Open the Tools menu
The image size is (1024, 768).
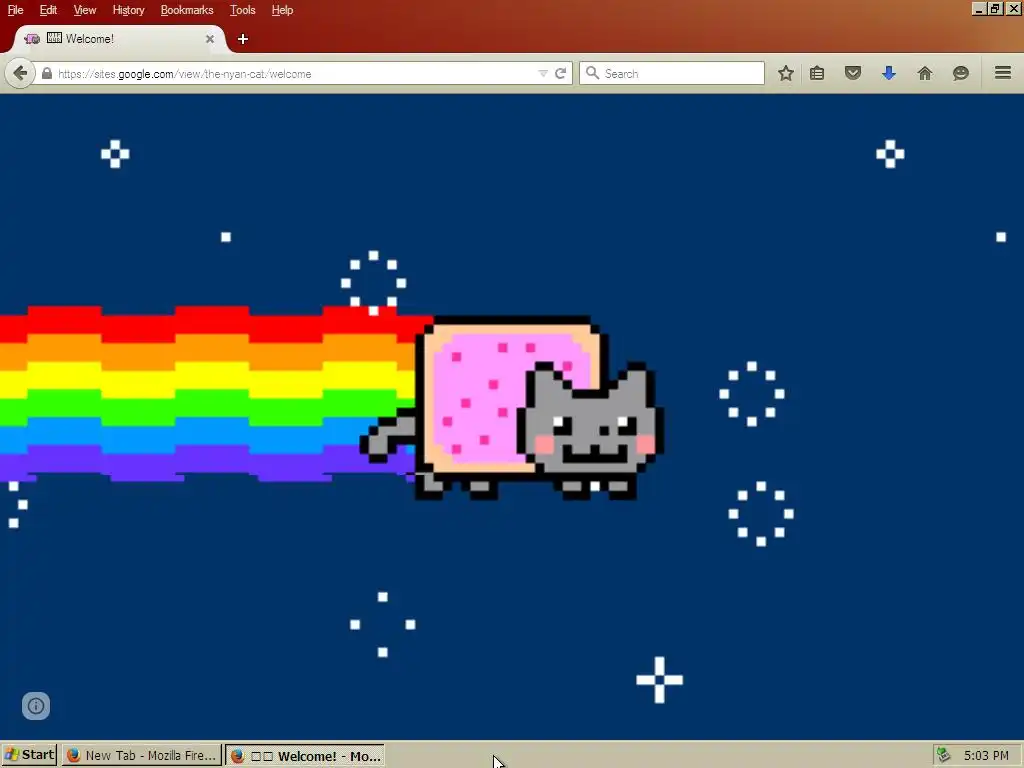point(242,10)
